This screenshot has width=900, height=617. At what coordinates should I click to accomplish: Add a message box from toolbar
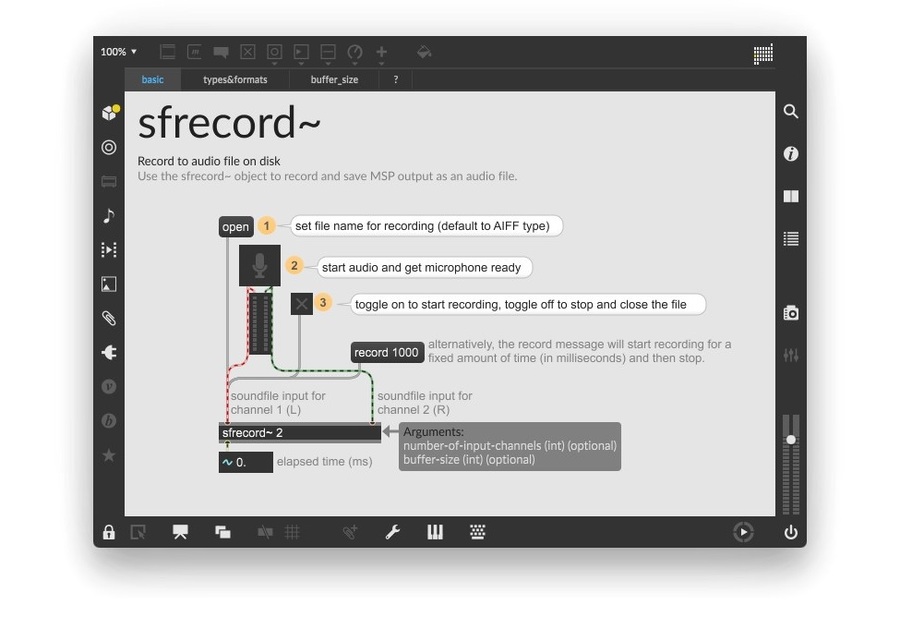click(195, 52)
